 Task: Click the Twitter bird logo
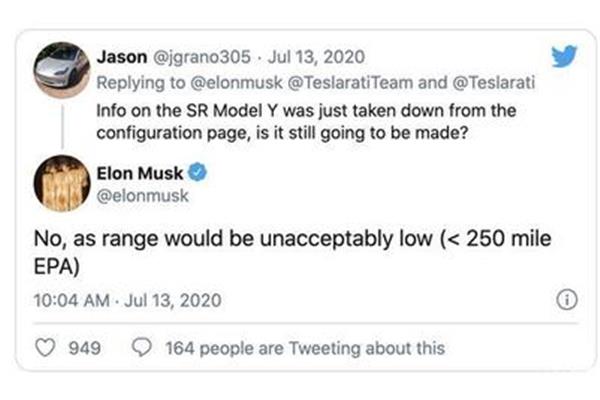coord(564,56)
